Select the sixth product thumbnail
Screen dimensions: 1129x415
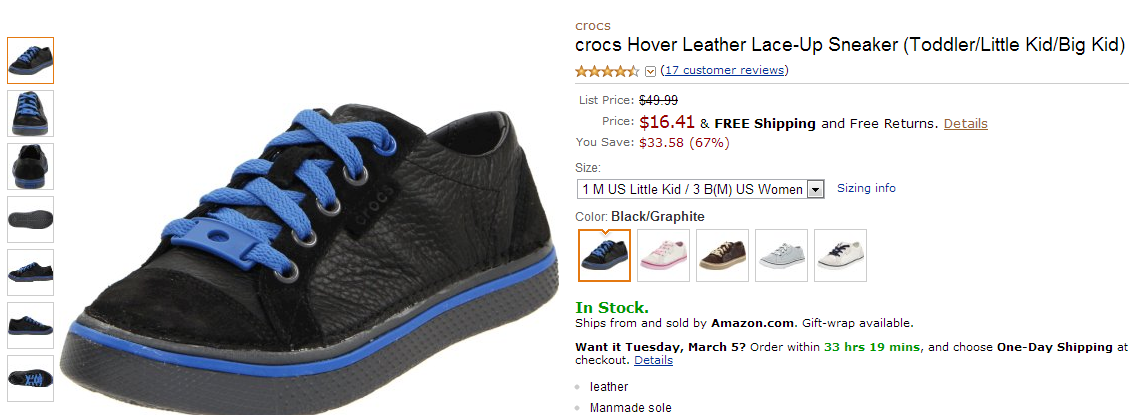(x=30, y=325)
